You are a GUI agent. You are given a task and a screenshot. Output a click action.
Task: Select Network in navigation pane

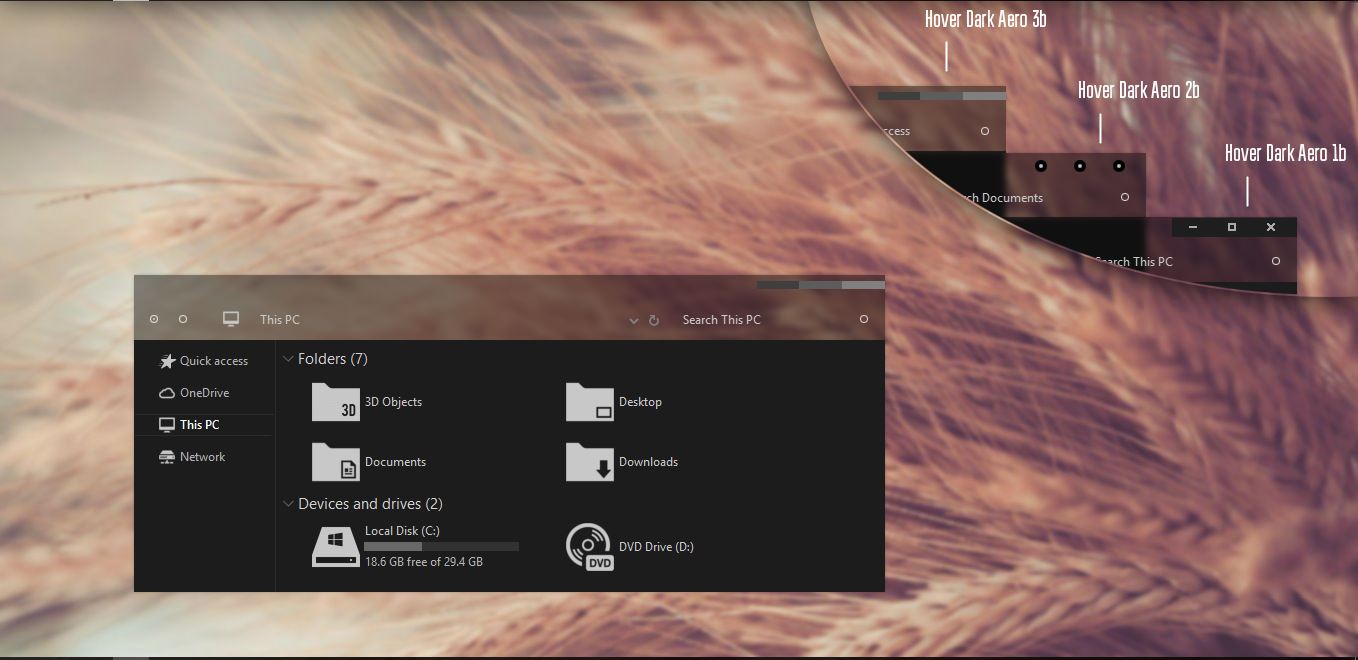click(202, 457)
